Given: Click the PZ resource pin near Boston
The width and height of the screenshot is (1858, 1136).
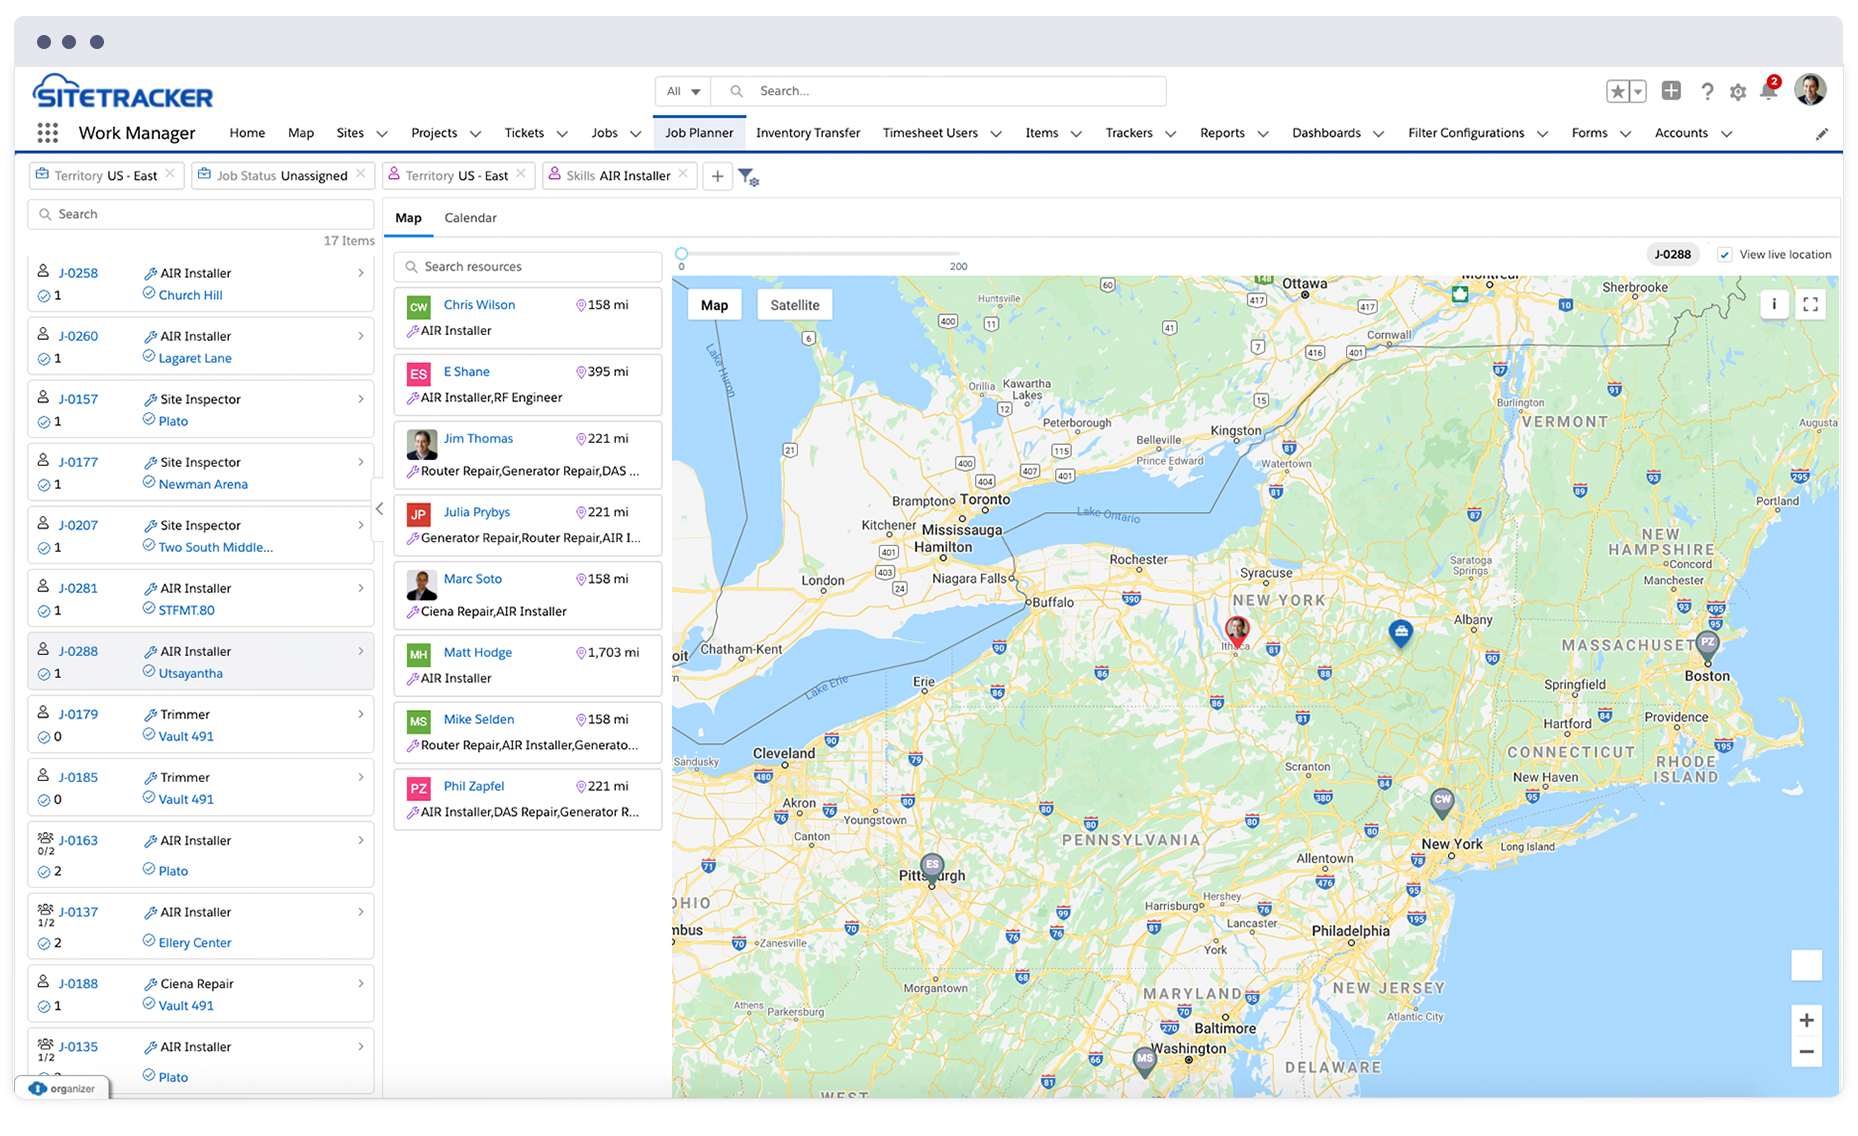Looking at the screenshot, I should tap(1708, 645).
